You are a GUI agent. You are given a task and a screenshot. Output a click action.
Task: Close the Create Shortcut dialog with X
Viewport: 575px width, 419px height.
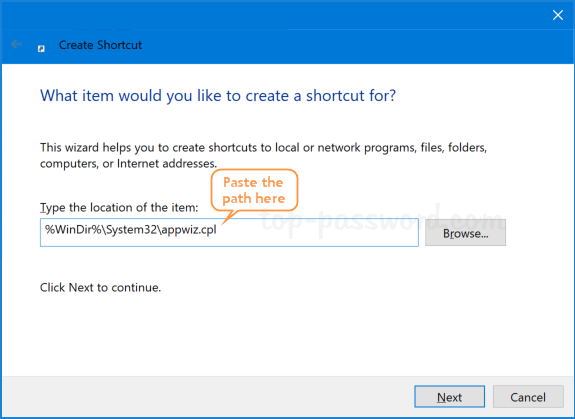pyautogui.click(x=558, y=15)
